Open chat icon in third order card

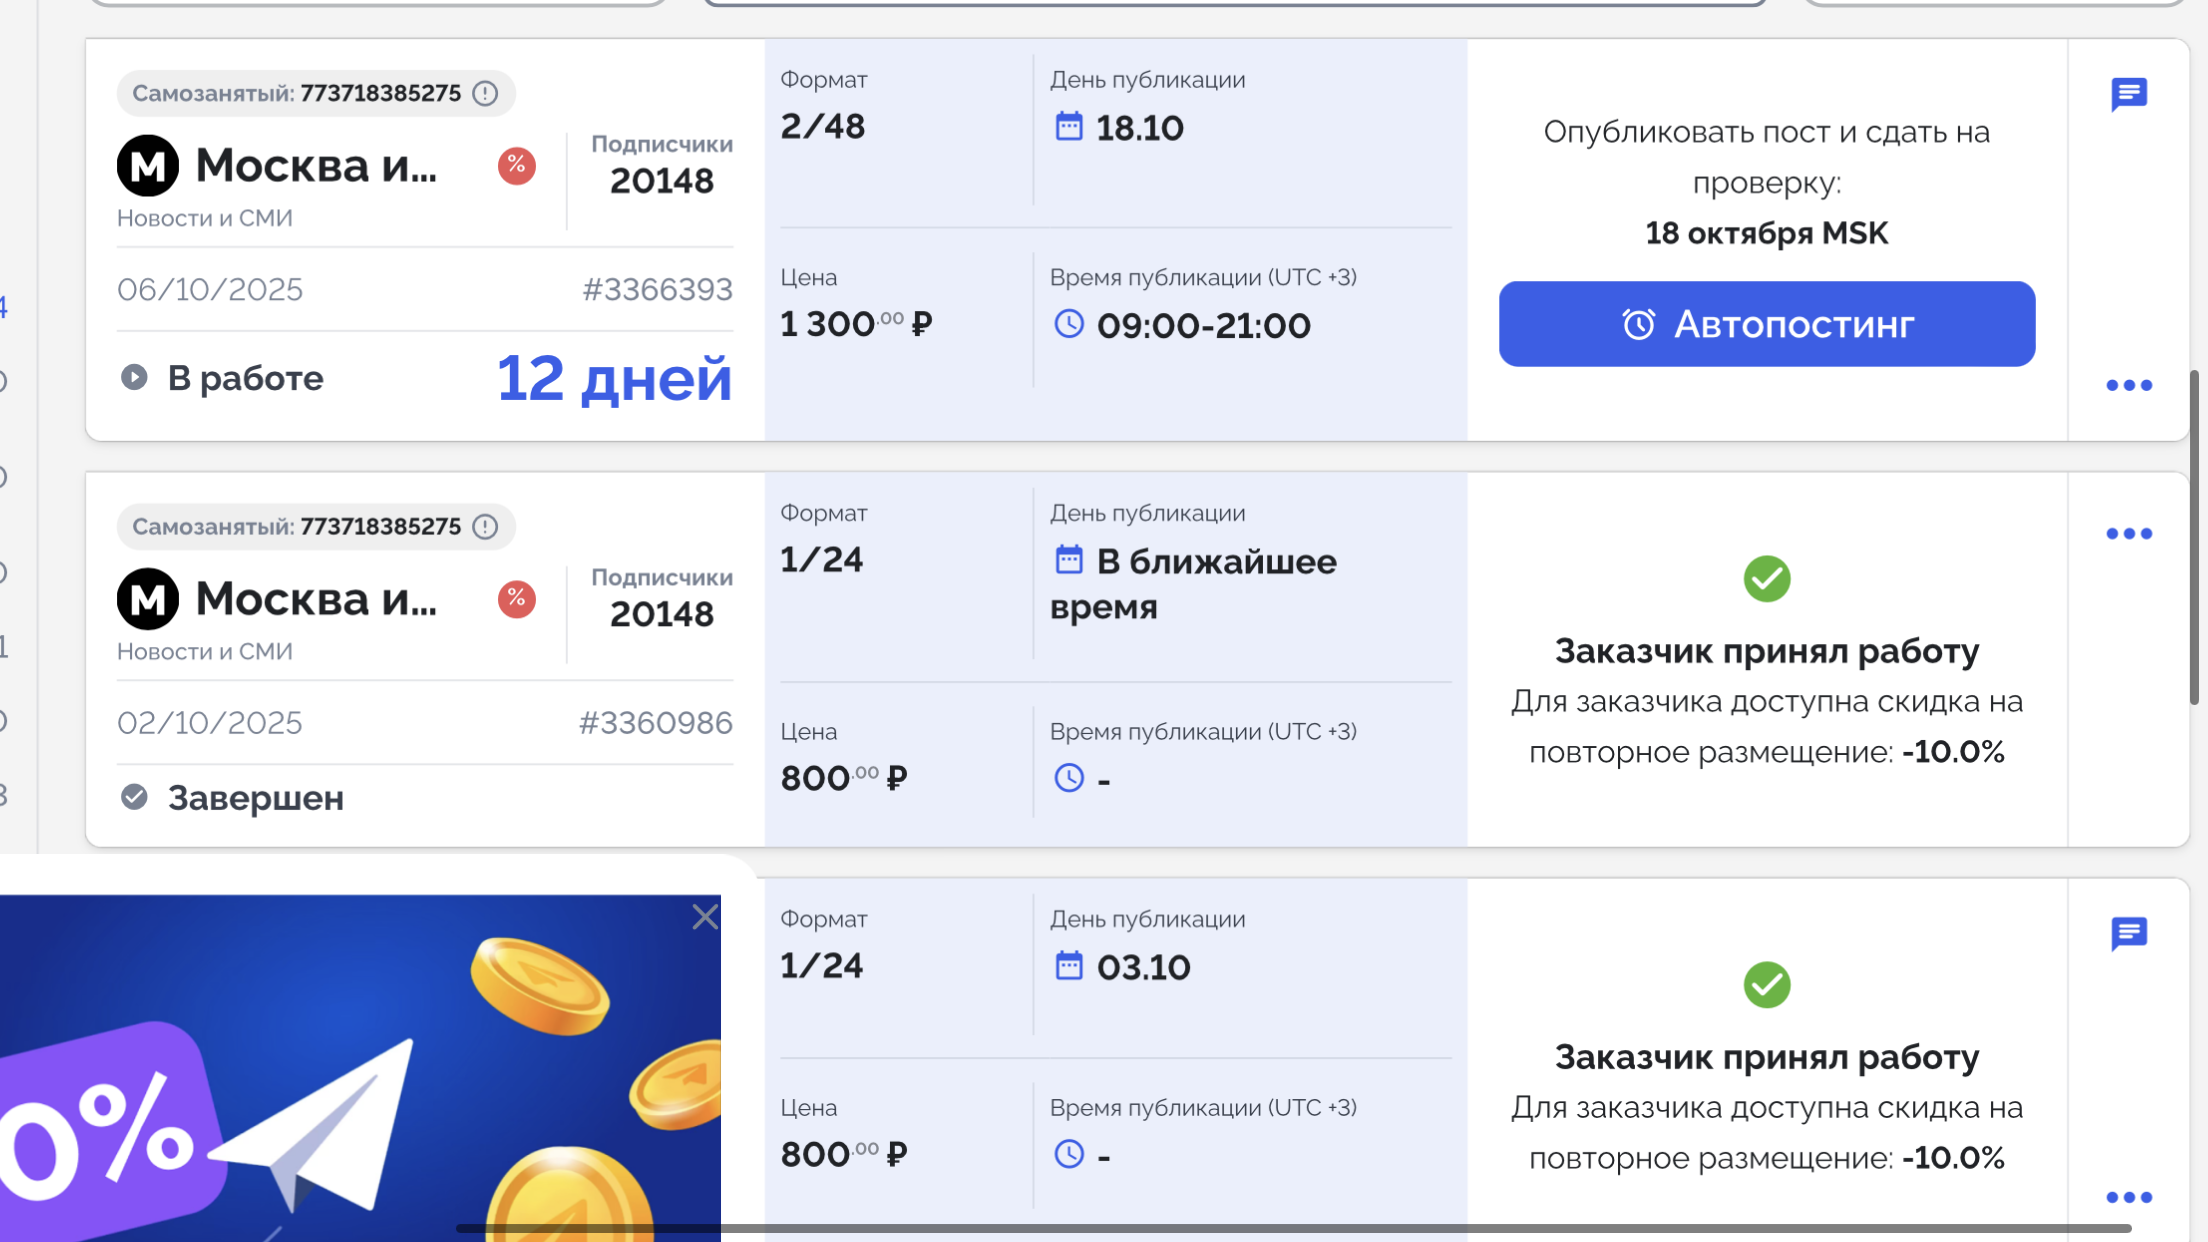tap(2129, 934)
